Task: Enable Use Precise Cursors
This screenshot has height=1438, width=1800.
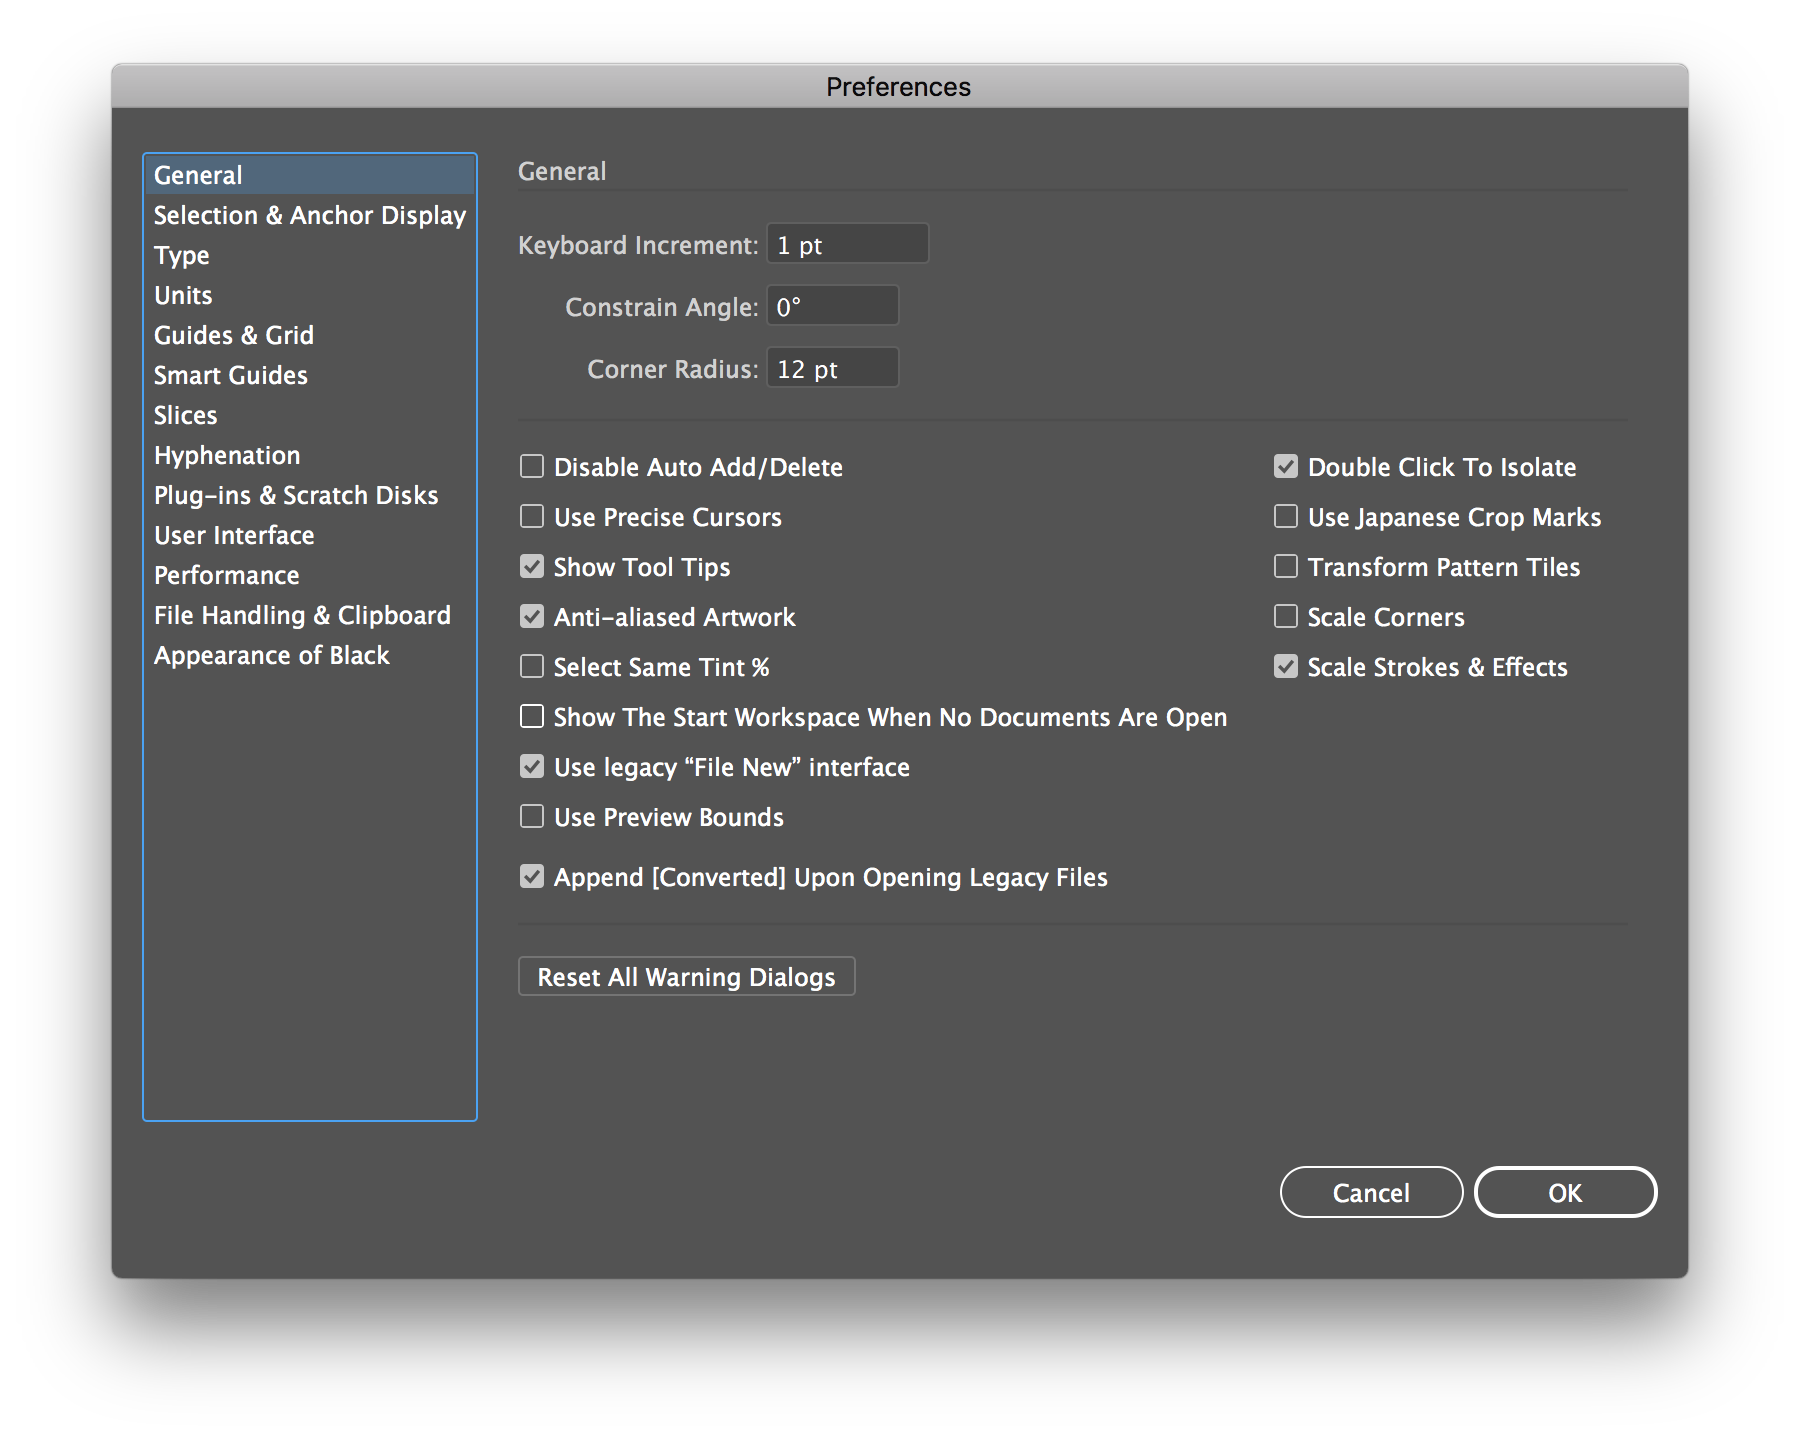Action: coord(532,517)
